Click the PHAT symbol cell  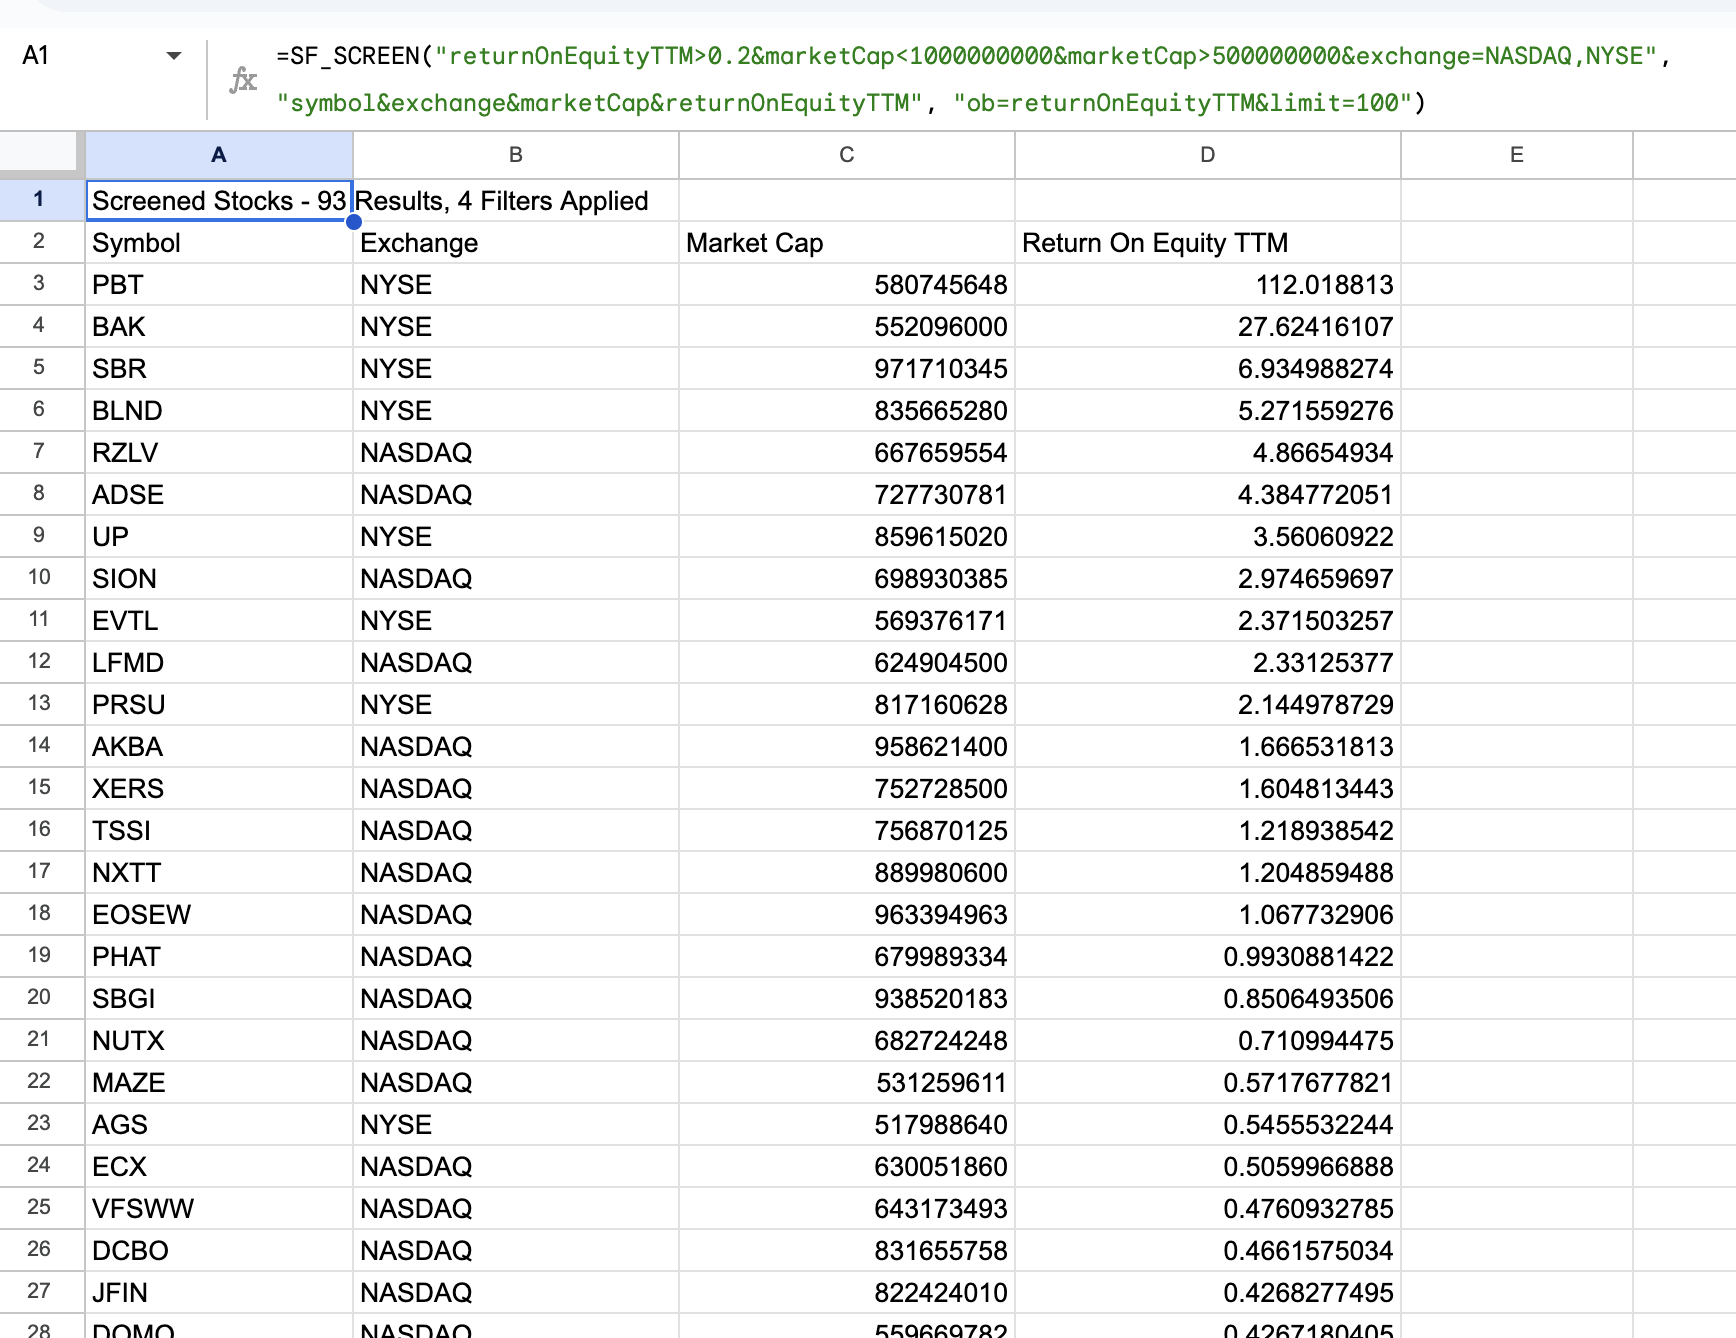[x=219, y=957]
